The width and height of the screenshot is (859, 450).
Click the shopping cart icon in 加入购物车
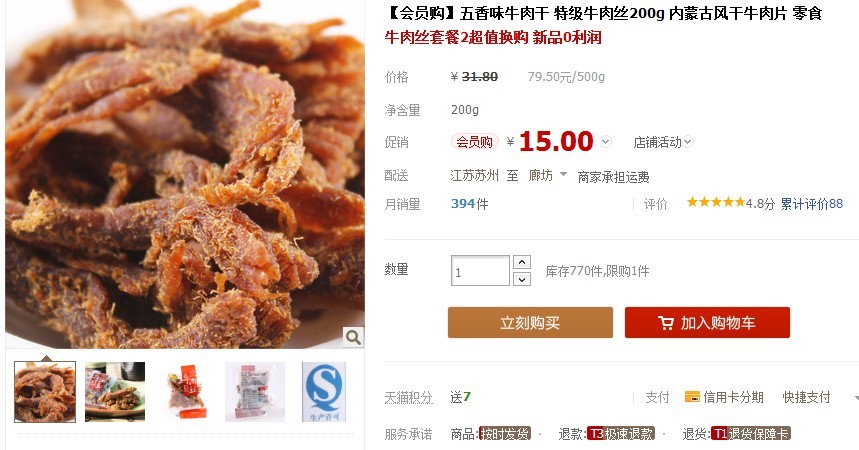click(666, 323)
